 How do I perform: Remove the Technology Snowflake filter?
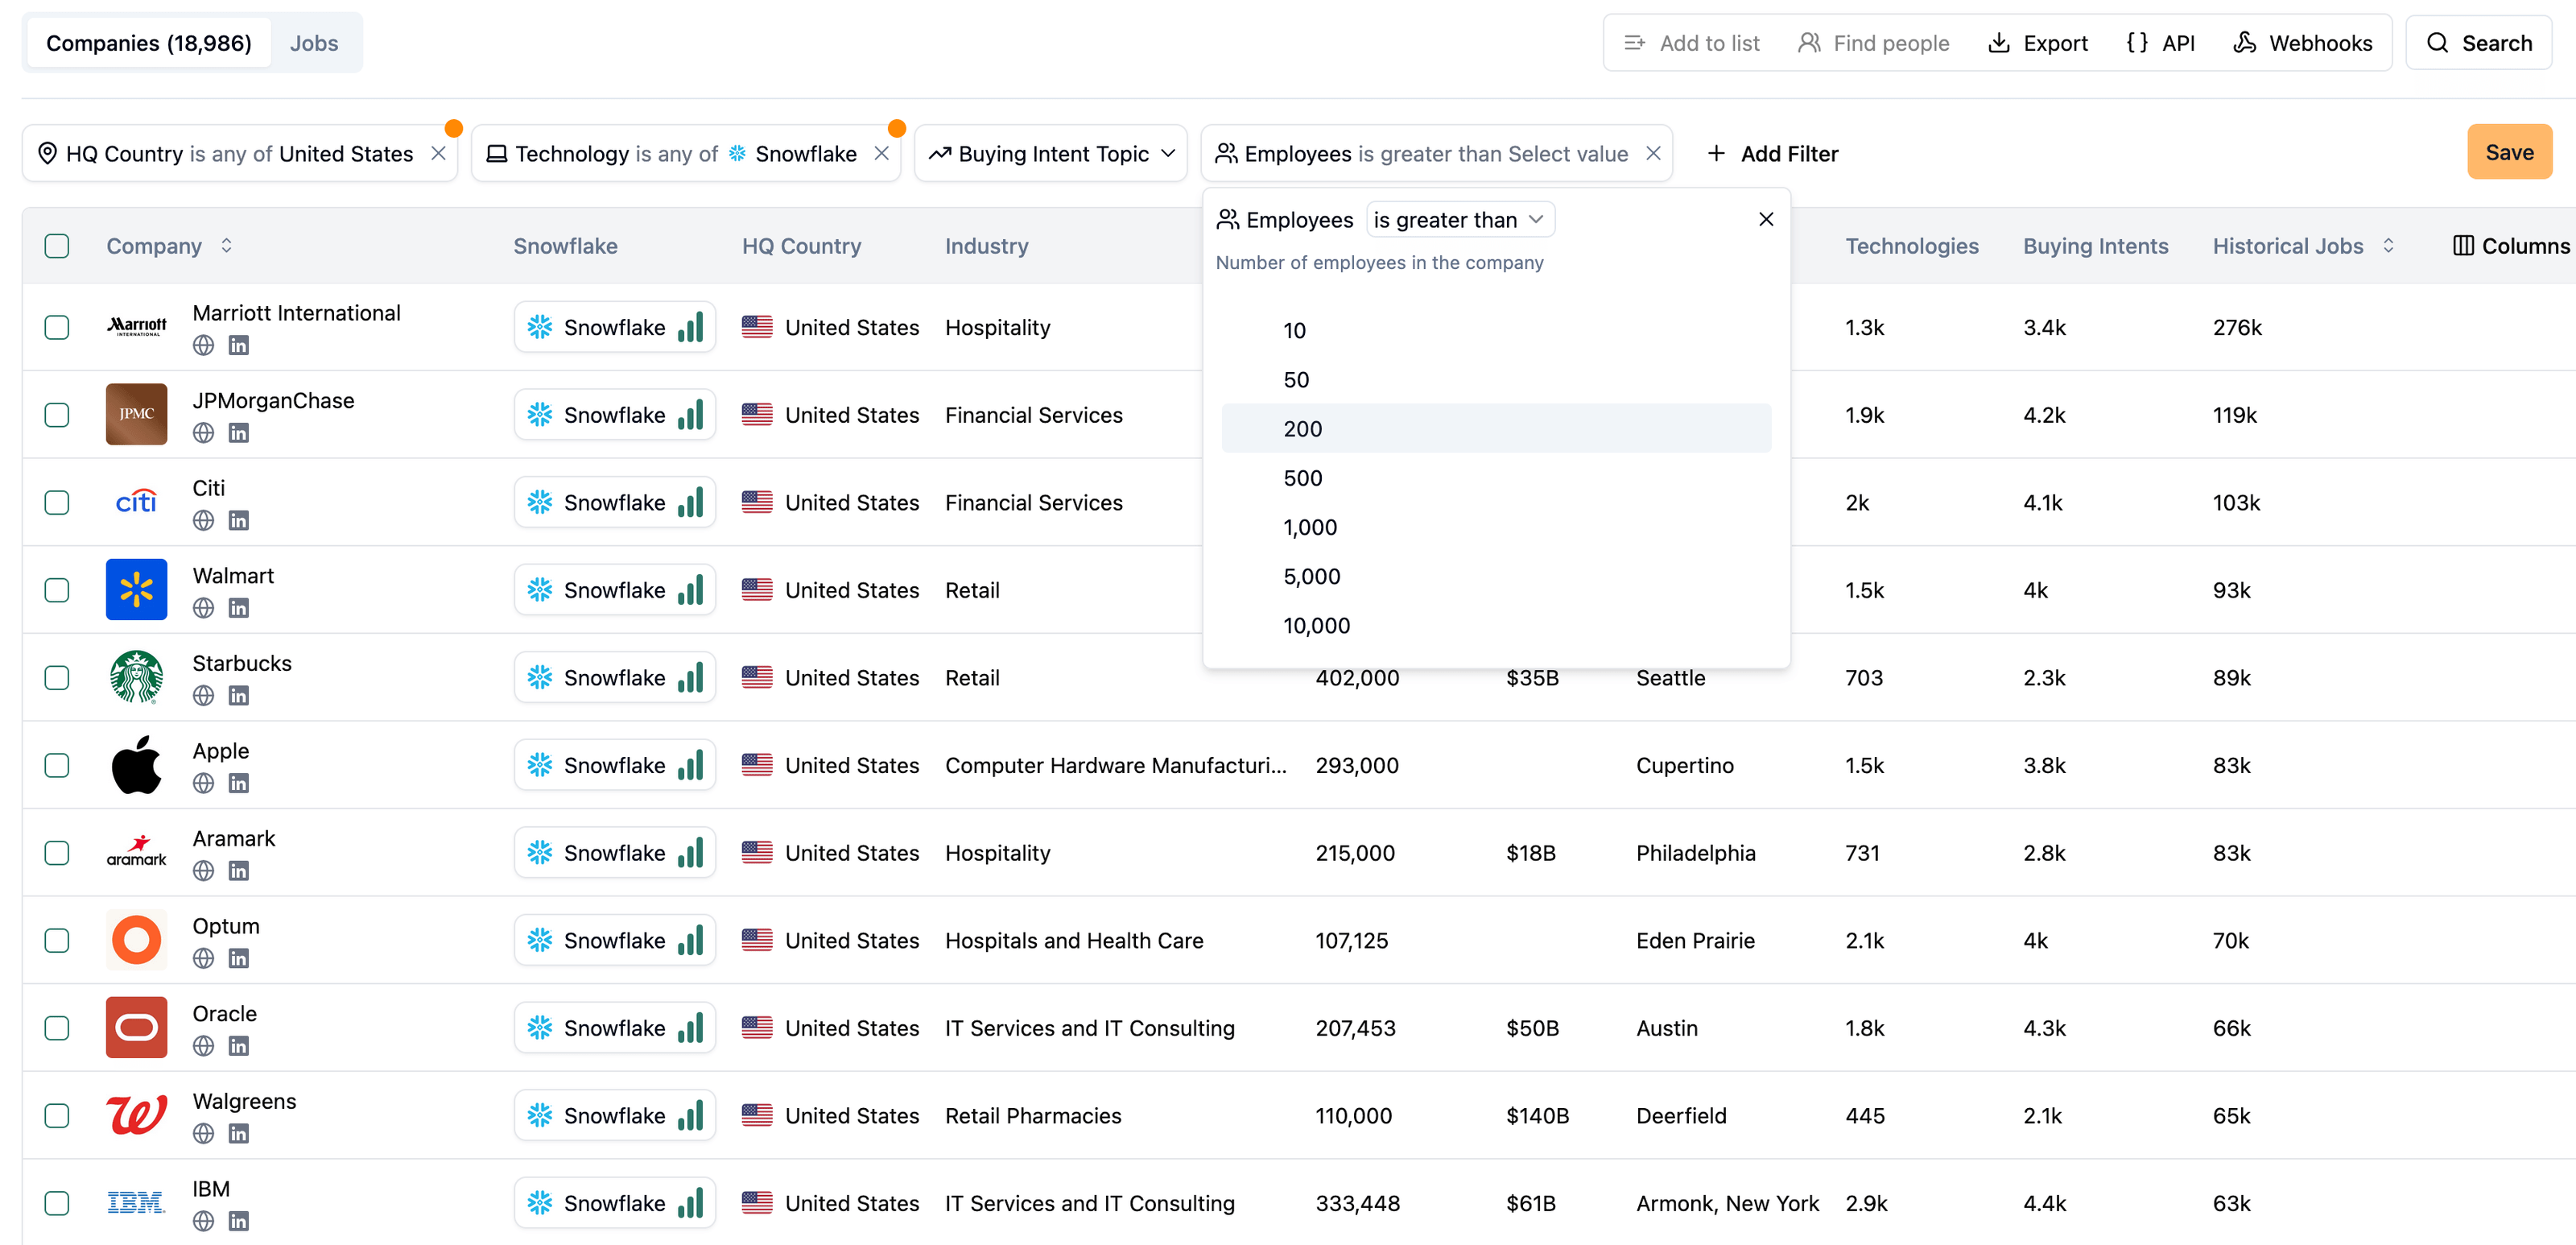(x=881, y=153)
